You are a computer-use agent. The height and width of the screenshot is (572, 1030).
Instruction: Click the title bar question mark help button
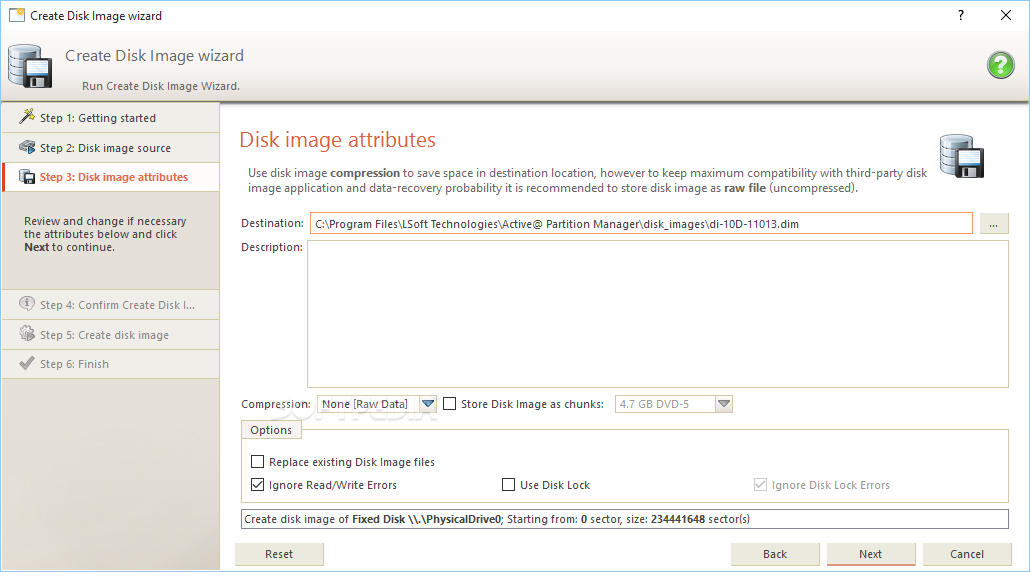961,15
